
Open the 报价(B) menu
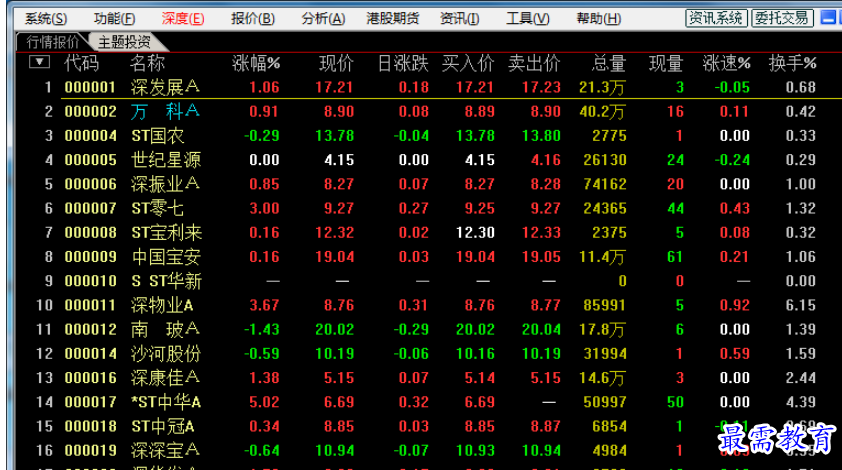252,19
